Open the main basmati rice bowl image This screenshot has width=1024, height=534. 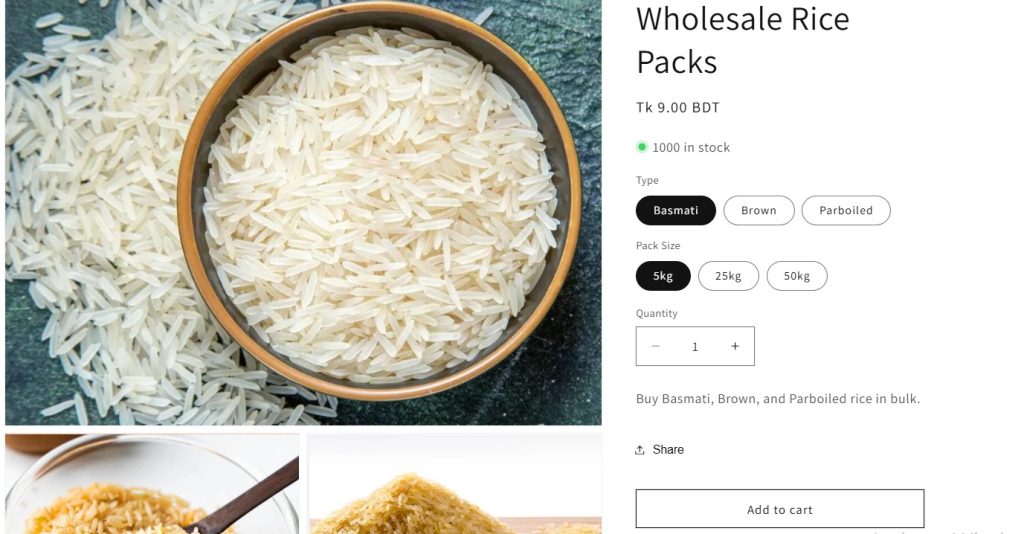point(303,213)
